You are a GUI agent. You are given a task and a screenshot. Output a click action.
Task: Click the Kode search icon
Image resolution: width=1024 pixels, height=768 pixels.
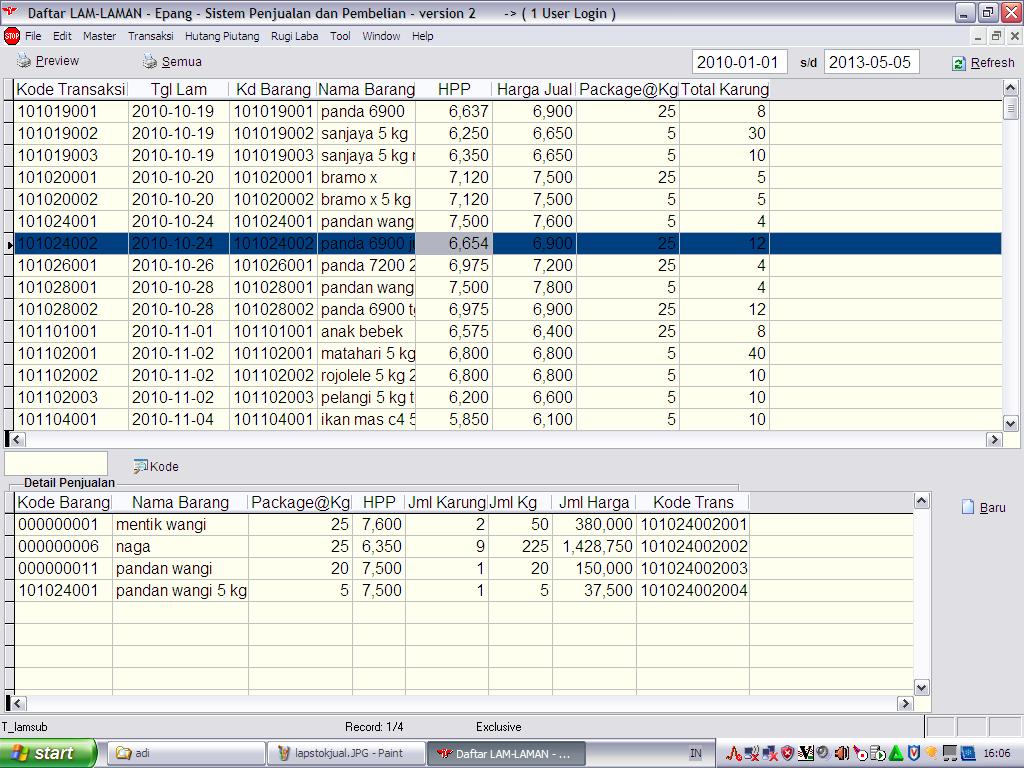click(x=141, y=466)
